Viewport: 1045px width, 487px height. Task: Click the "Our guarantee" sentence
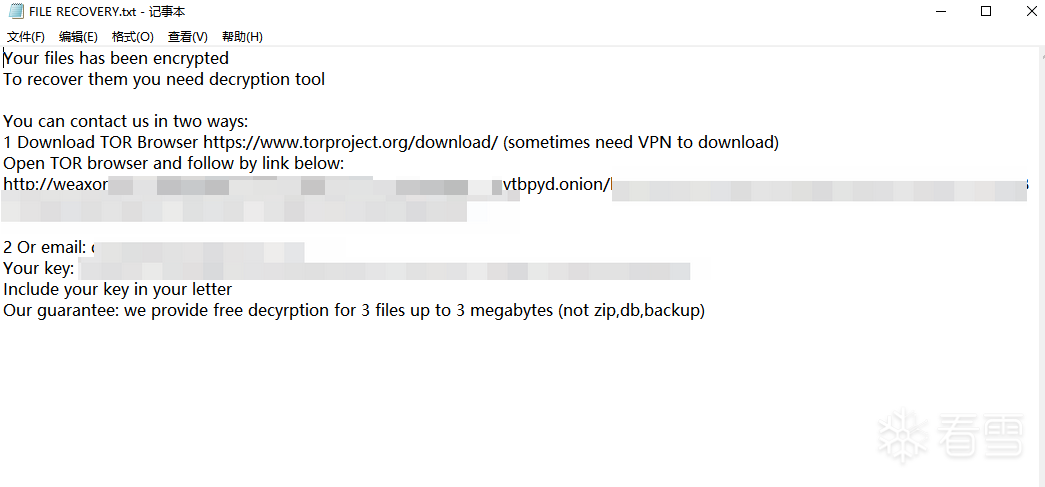point(354,310)
